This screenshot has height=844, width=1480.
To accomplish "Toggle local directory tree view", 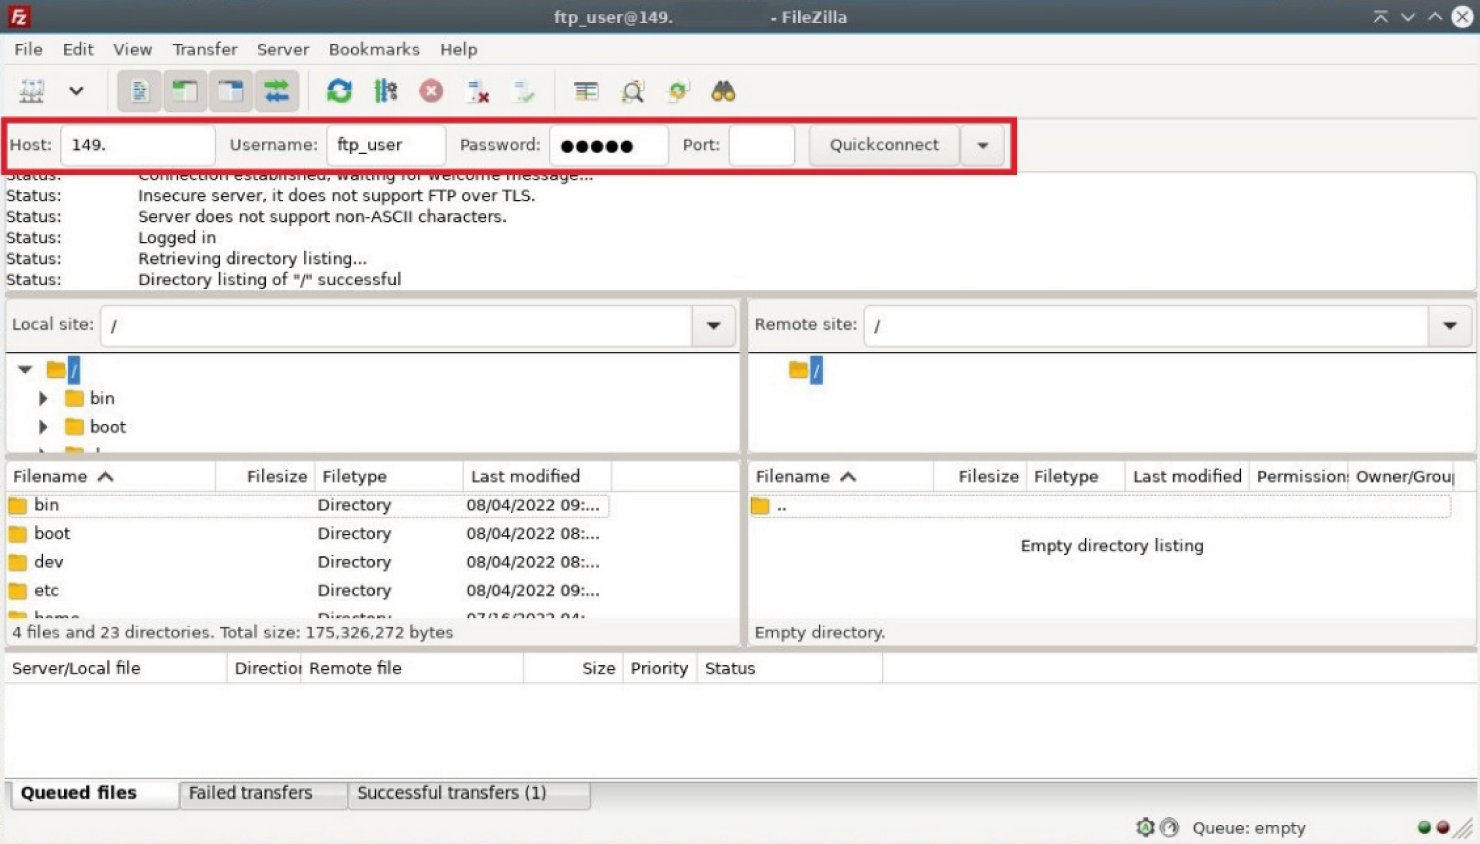I will click(185, 92).
